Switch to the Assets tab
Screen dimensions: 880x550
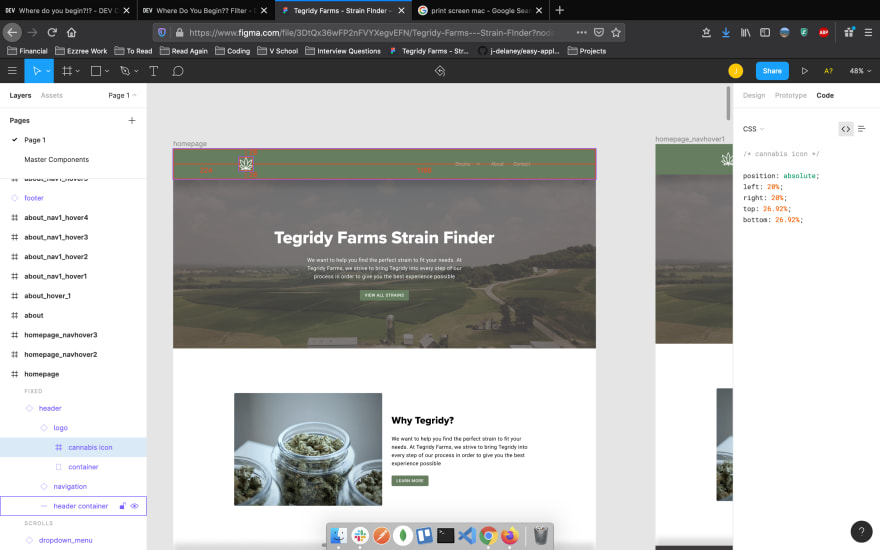click(x=52, y=95)
